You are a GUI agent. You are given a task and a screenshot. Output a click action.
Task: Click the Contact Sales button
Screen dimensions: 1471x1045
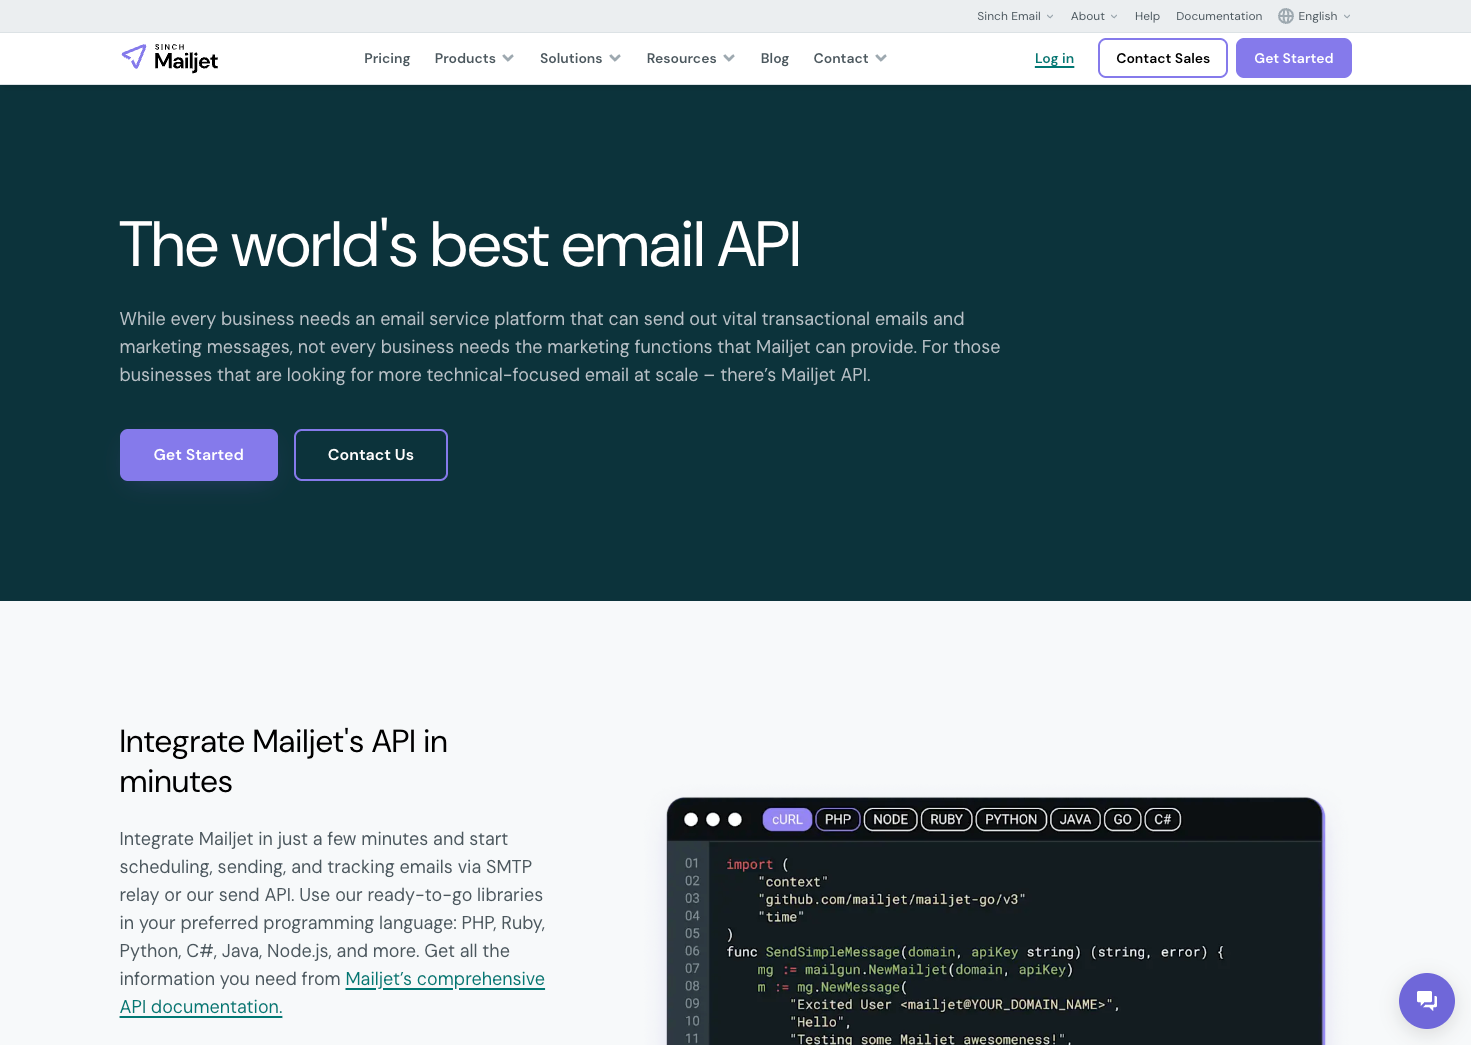click(1162, 58)
